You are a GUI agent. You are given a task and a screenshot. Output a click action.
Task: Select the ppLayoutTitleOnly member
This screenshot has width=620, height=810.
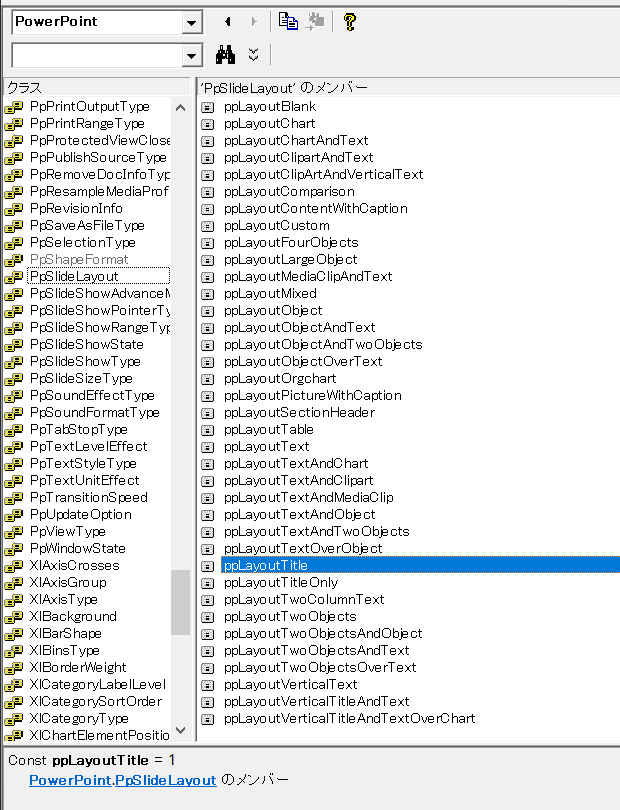point(281,583)
